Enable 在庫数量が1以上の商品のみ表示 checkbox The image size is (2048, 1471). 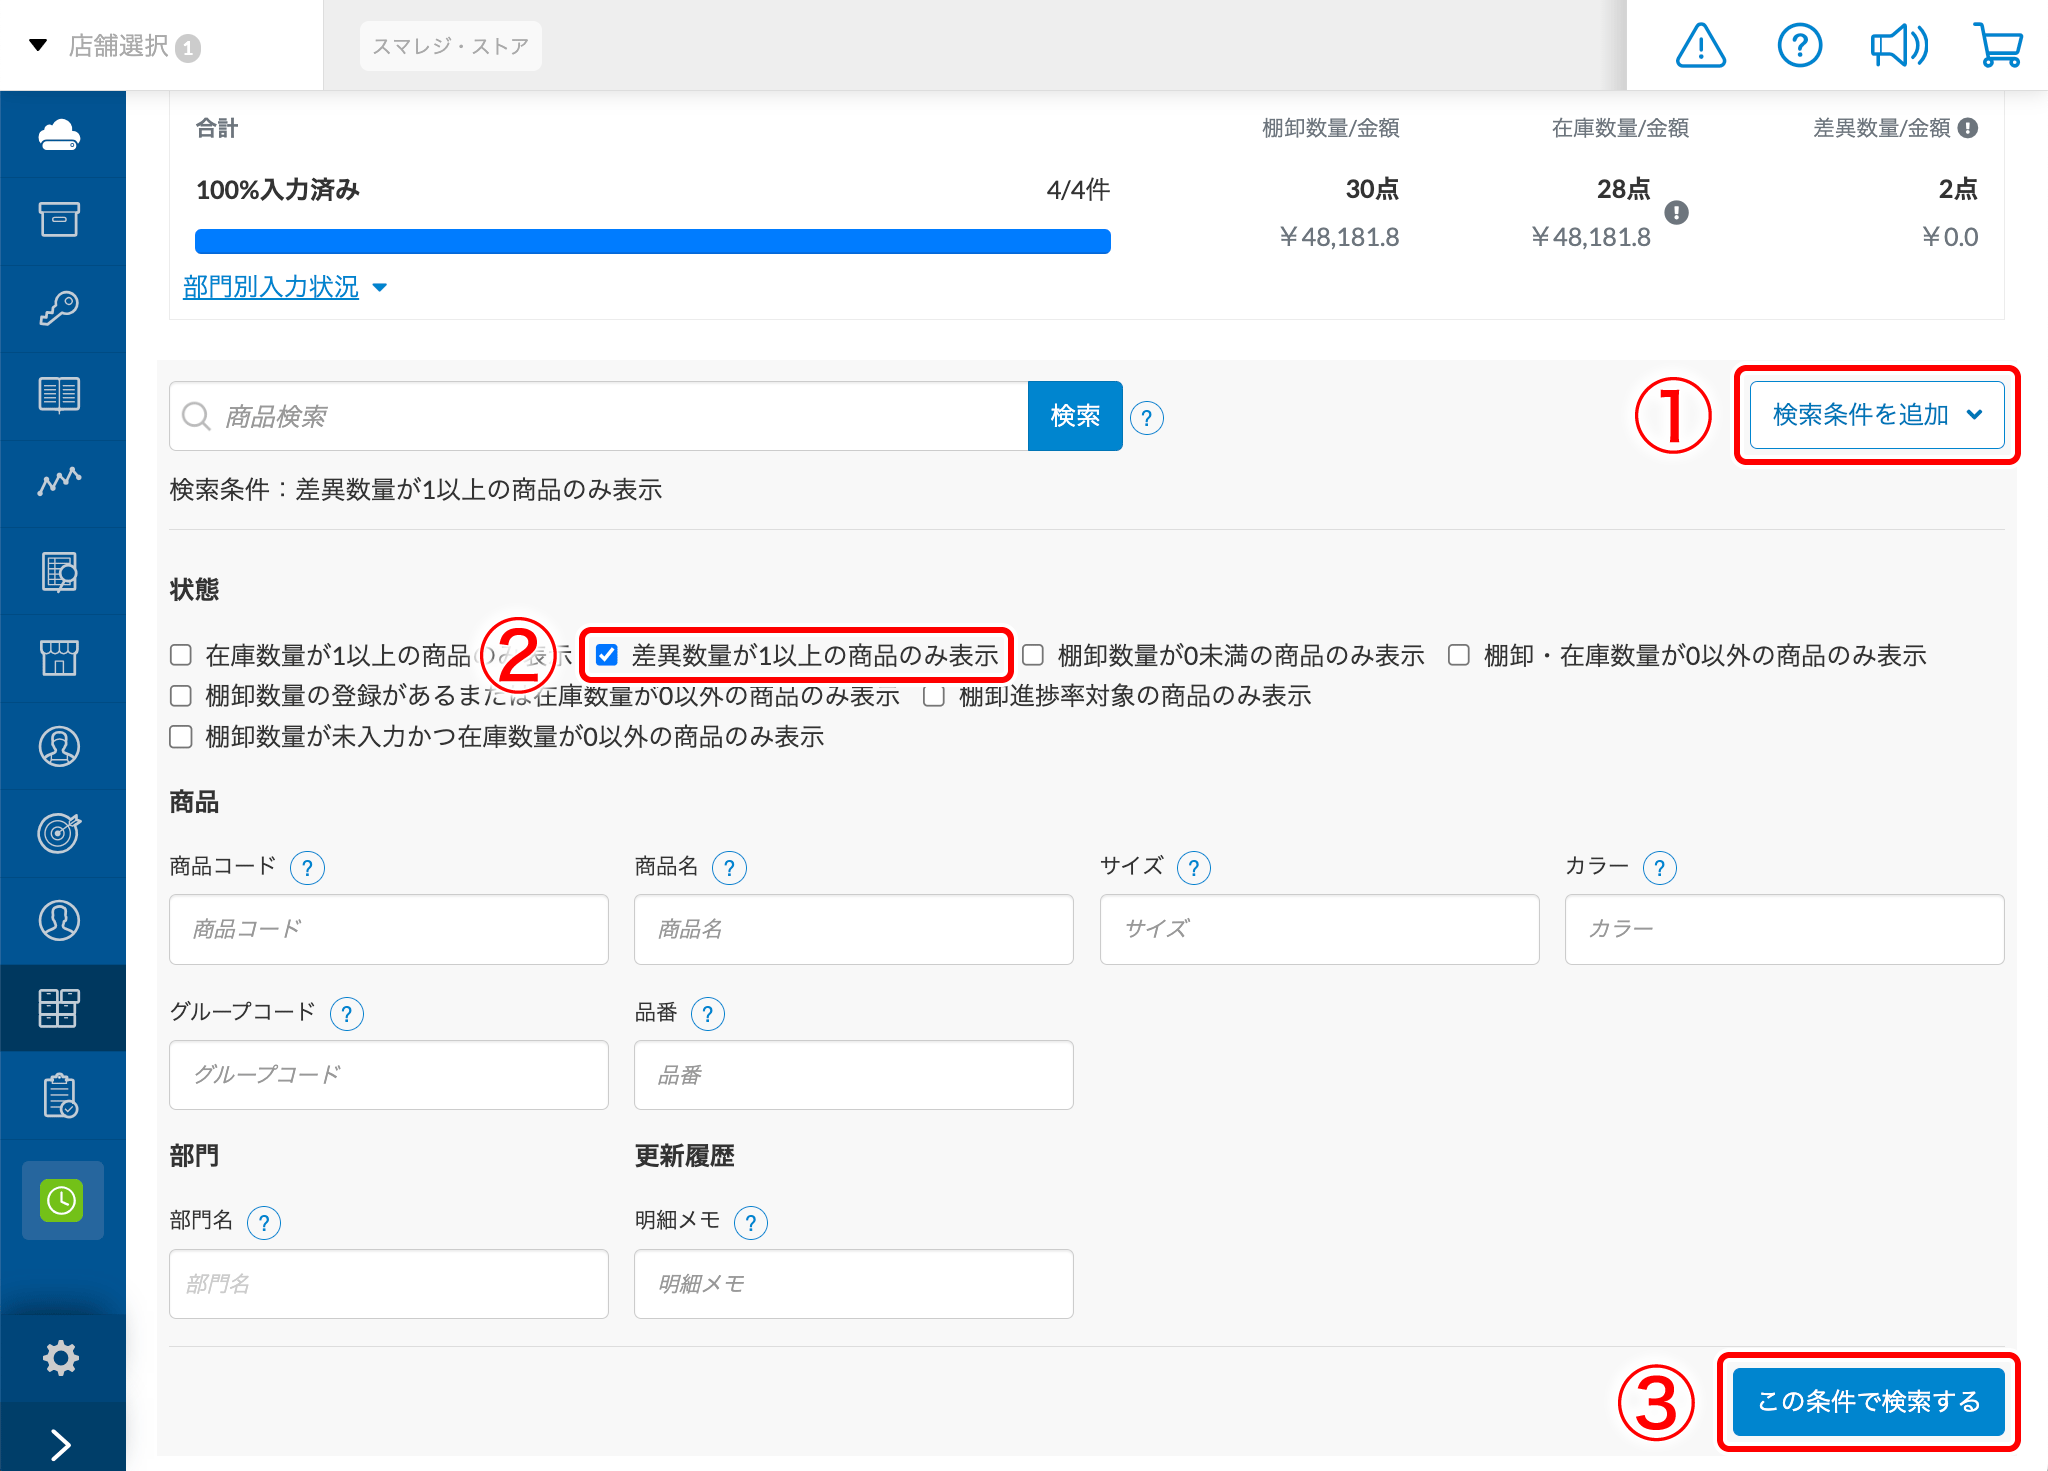click(181, 654)
